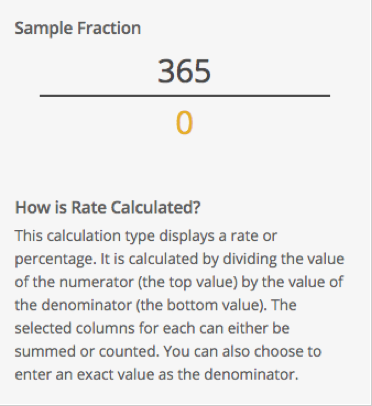Screen dimensions: 372x406
Task: Click the last line ending 'as the denominator.'
Action: pos(156,374)
